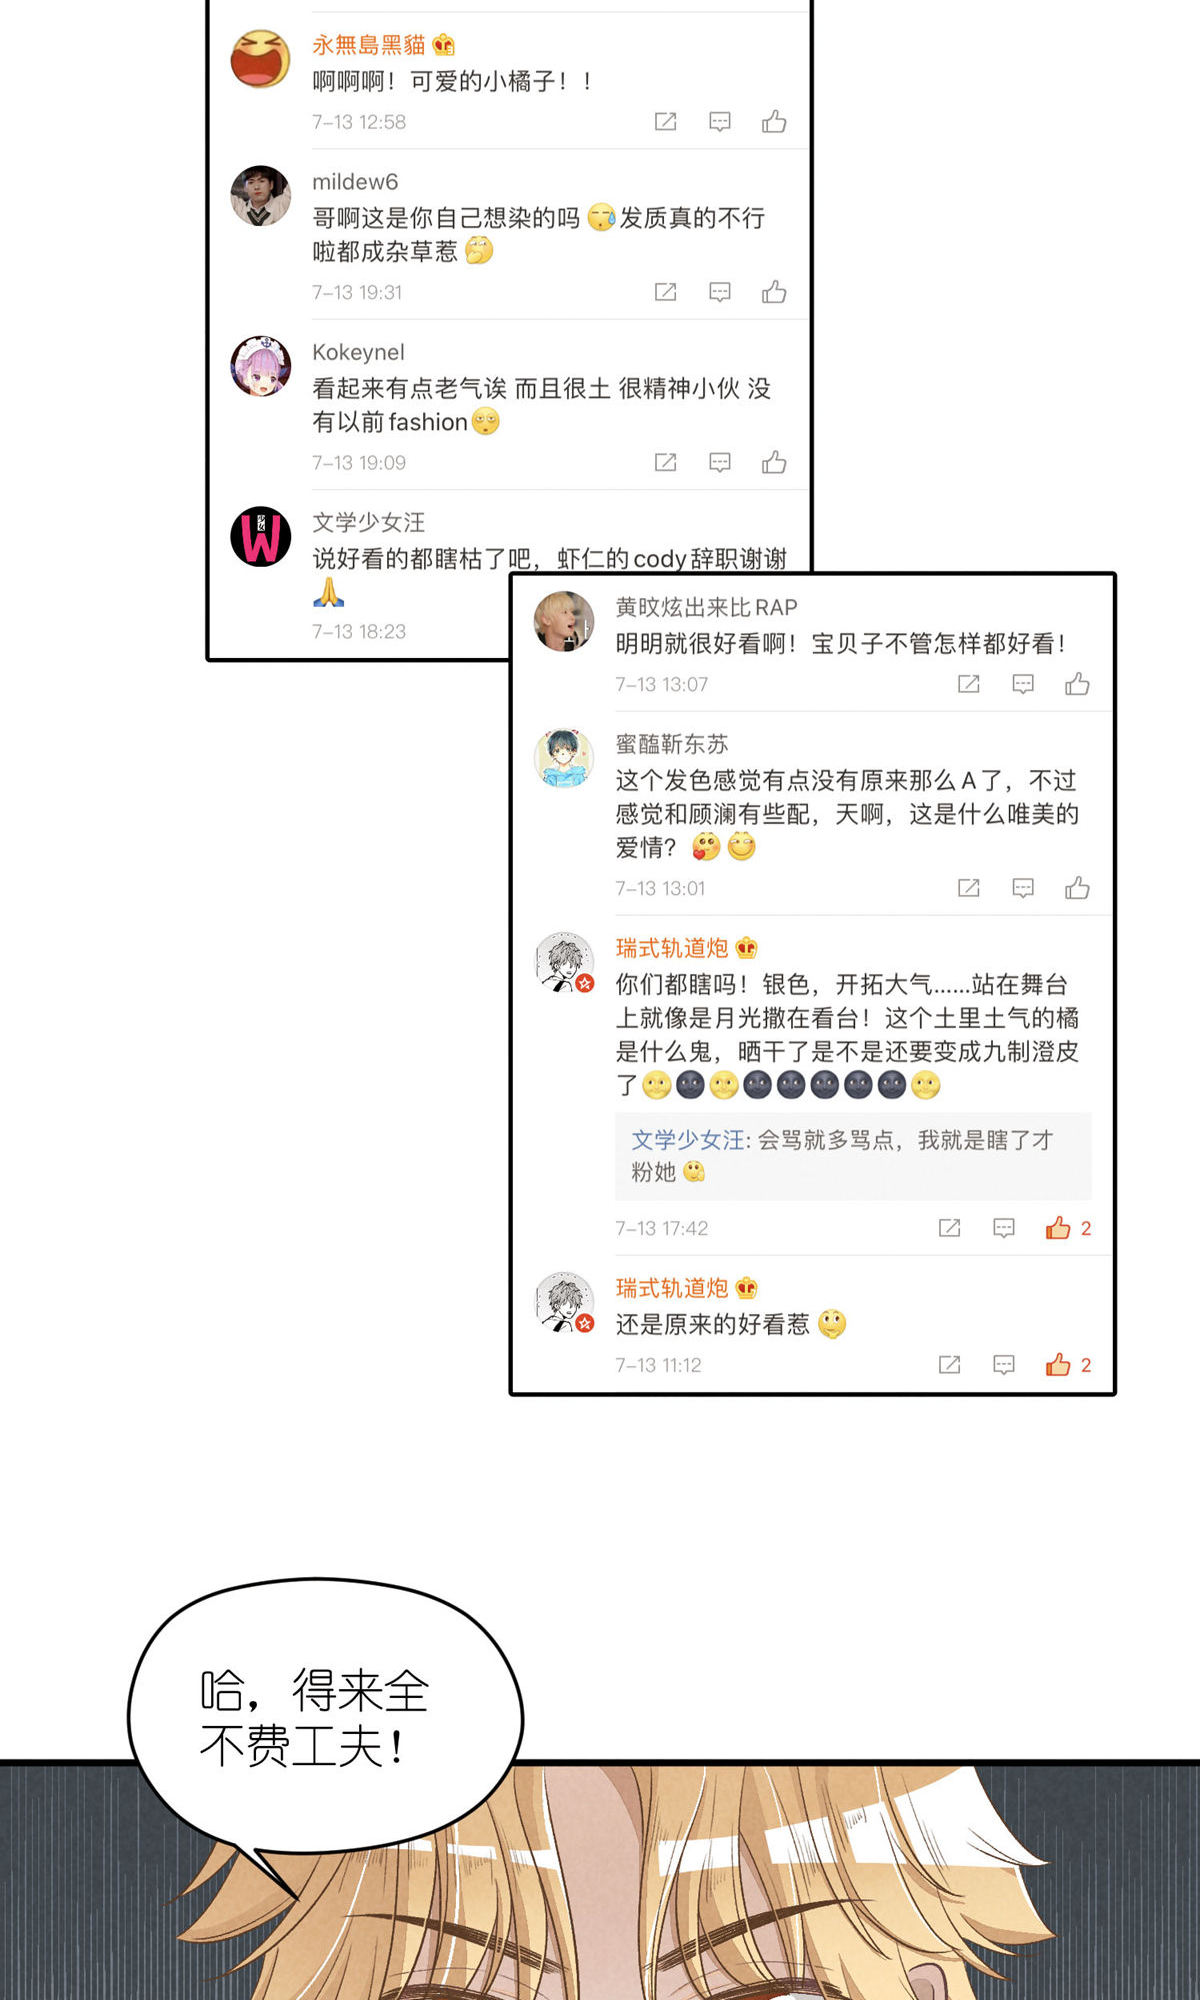1200x2000 pixels.
Task: Open 永無島黑貓's username profile link
Action: click(x=369, y=45)
